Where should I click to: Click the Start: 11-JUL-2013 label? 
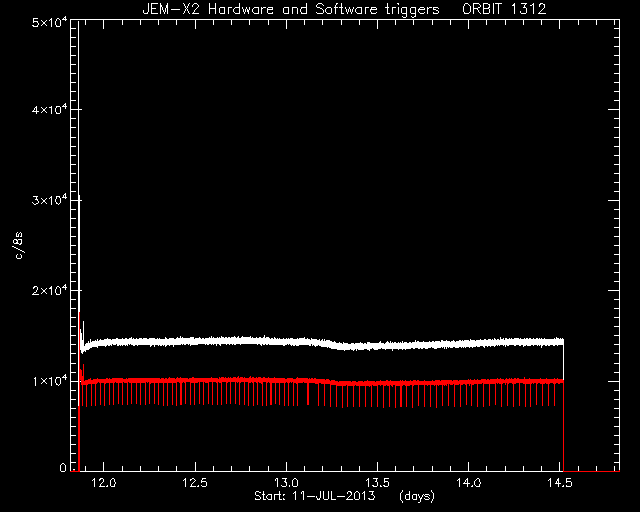coord(315,496)
